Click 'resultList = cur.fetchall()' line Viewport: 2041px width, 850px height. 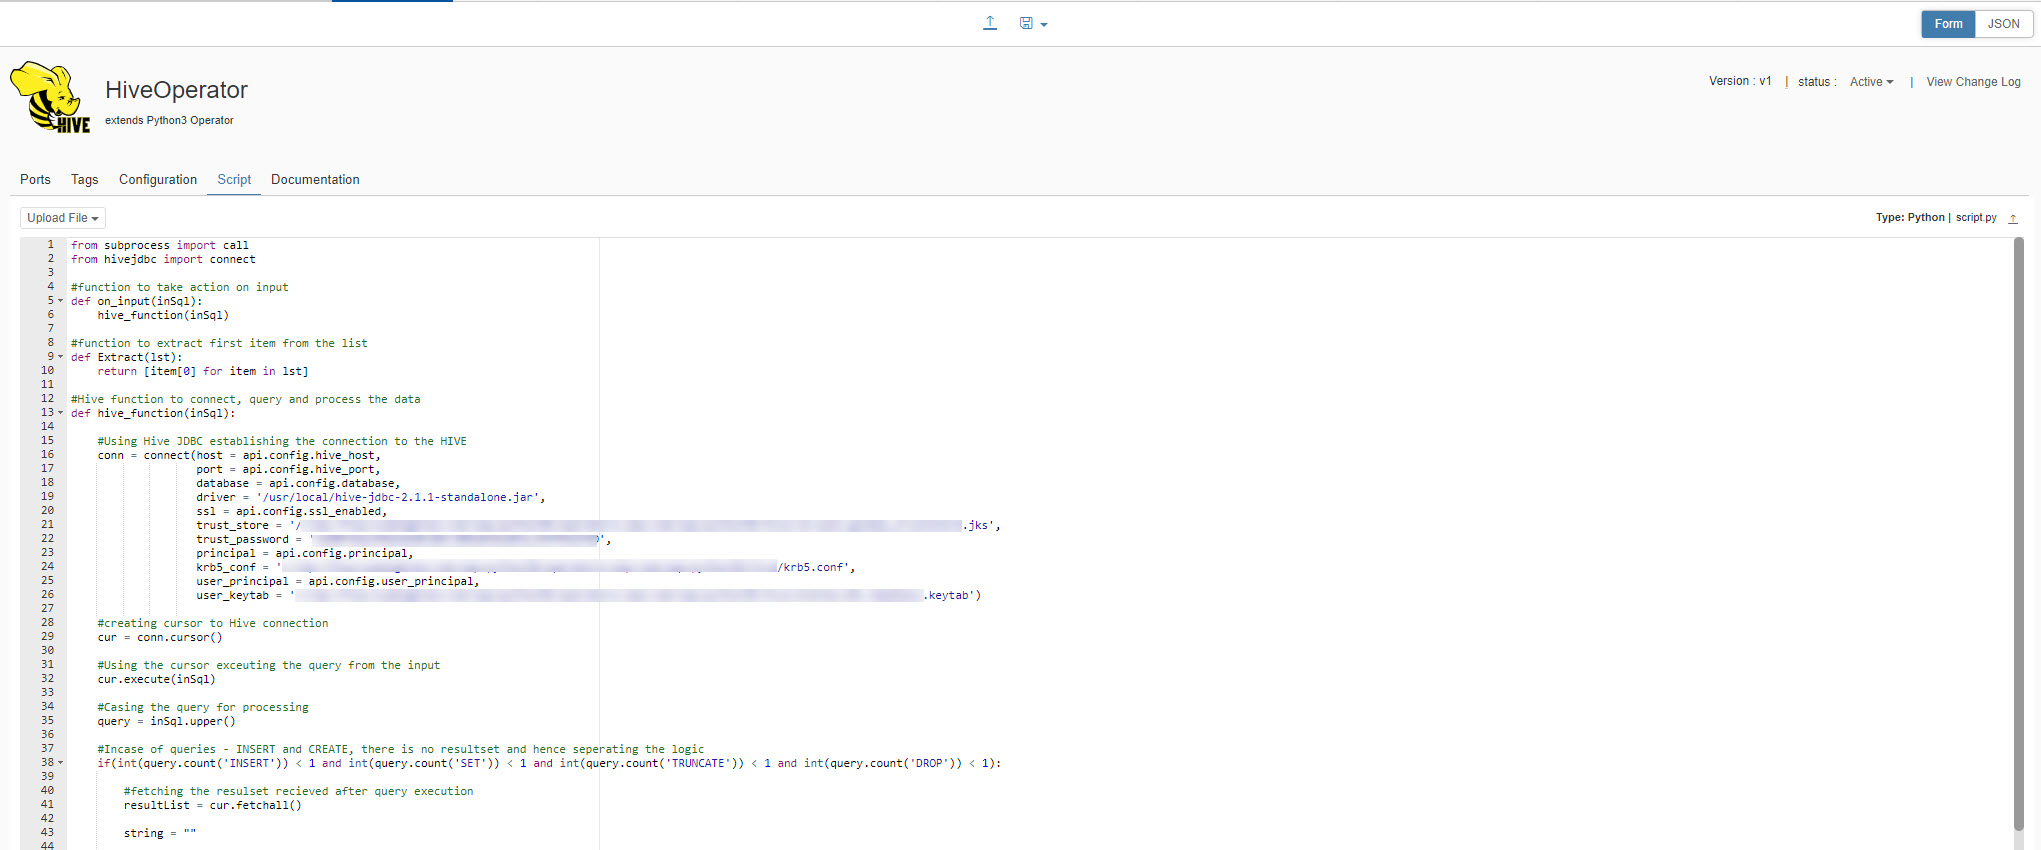[x=212, y=805]
